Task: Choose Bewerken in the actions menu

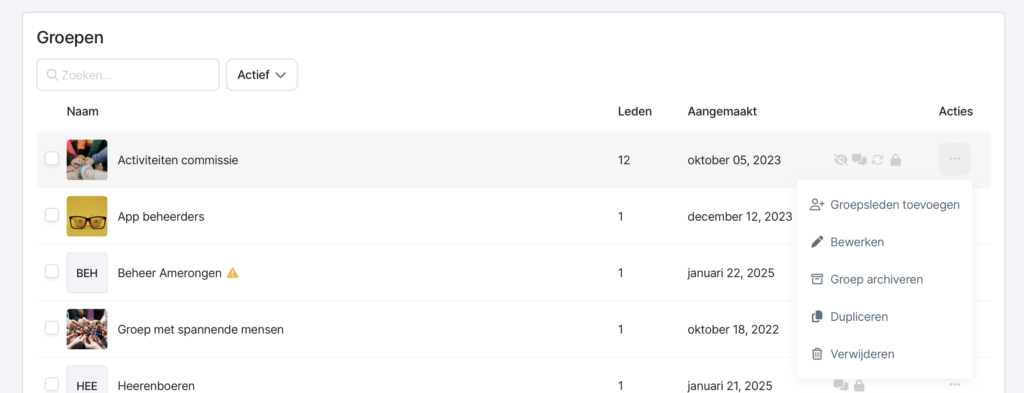Action: tap(884, 242)
